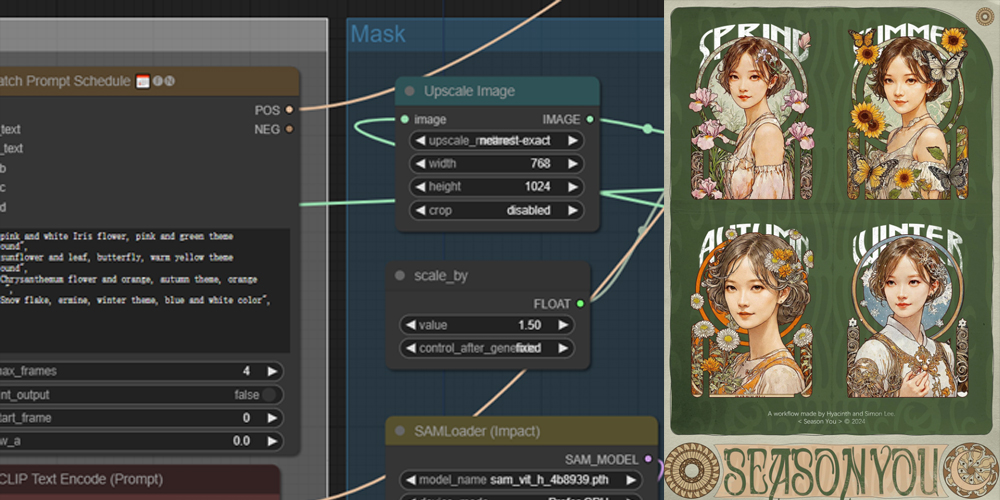Click the start_frame 0 value field
This screenshot has width=1000, height=500.
tap(142, 418)
